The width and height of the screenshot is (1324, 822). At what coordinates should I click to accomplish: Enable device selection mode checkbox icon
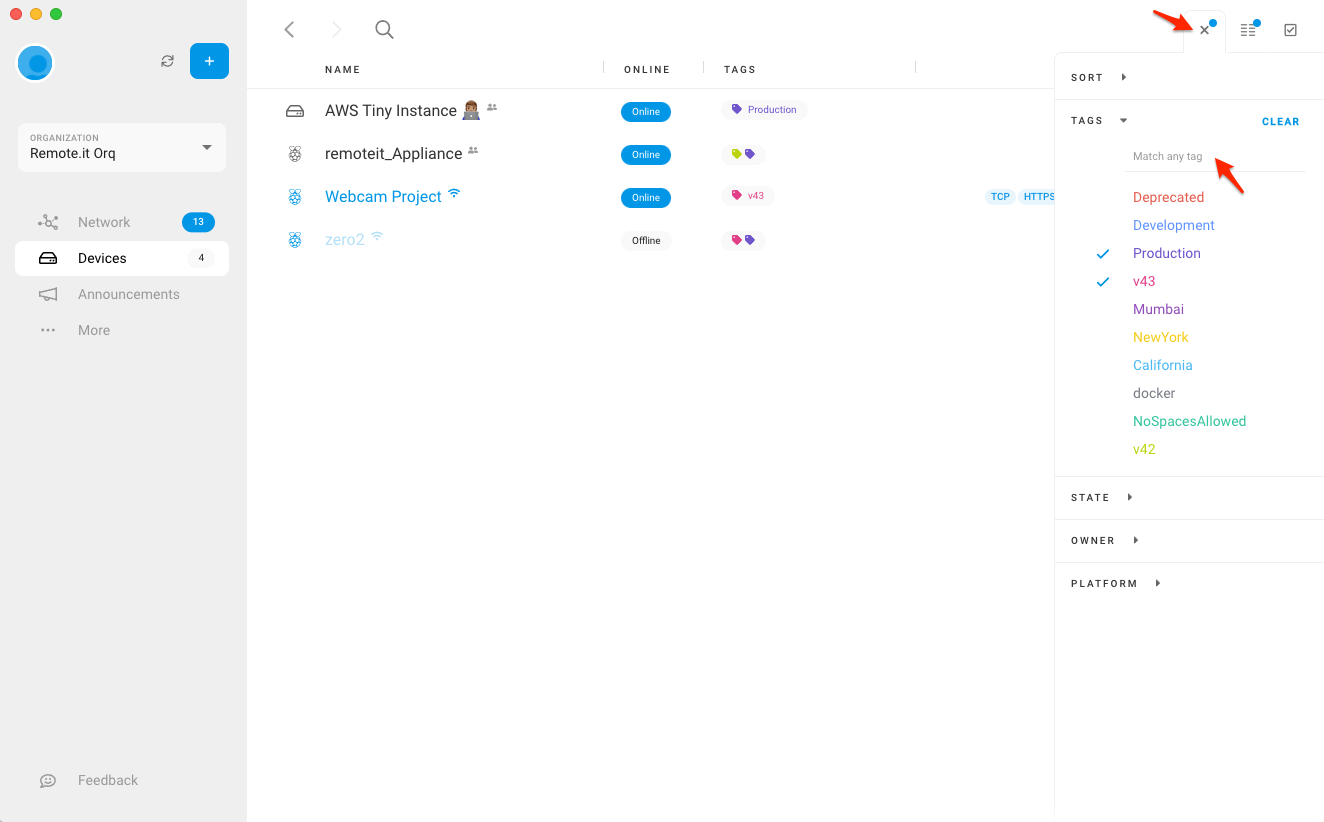coord(1291,30)
